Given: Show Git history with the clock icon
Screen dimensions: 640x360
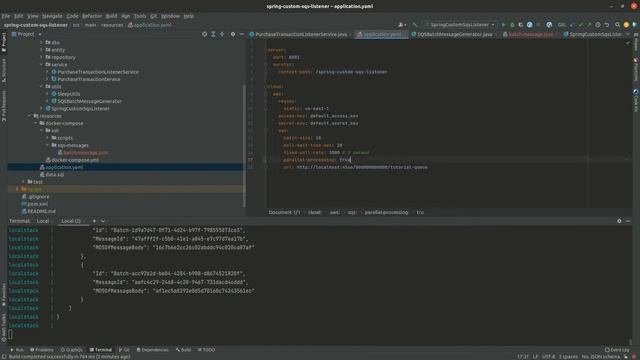Looking at the screenshot, I should [598, 25].
